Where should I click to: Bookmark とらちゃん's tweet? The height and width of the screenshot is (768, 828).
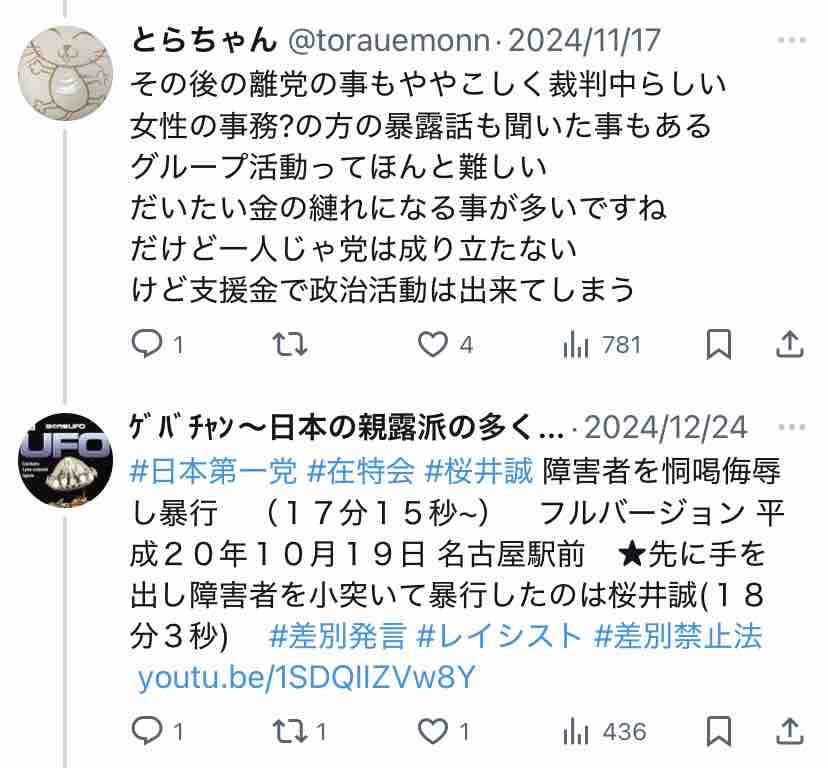pyautogui.click(x=719, y=344)
